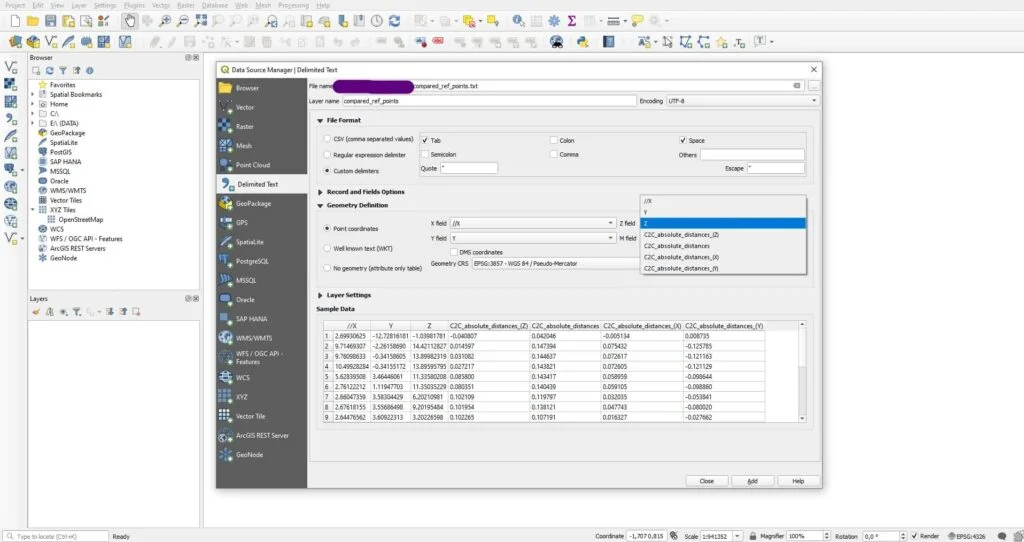Image resolution: width=1024 pixels, height=542 pixels.
Task: Check the Comma delimiter checkbox
Action: click(x=553, y=154)
